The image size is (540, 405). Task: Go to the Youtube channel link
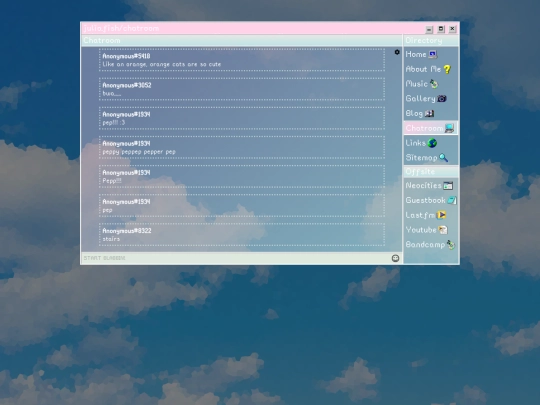click(x=421, y=230)
